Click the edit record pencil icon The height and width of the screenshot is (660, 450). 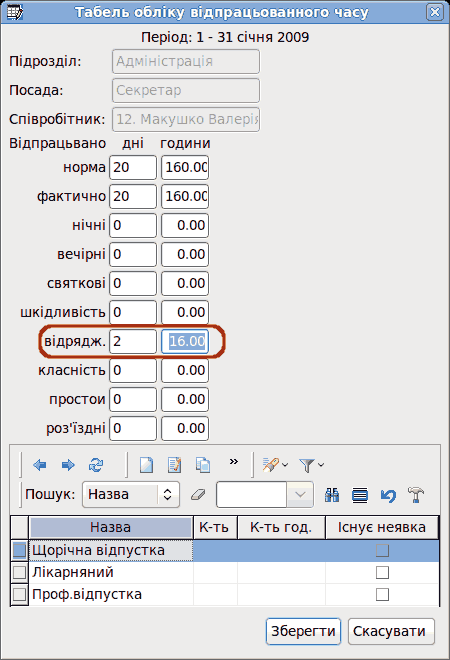pos(174,465)
